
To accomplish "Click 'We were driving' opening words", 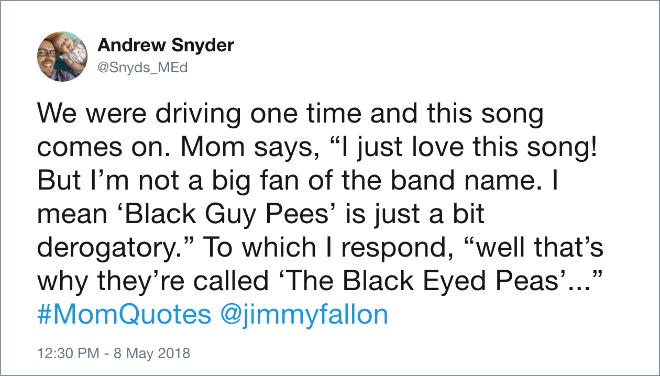I will 139,115.
